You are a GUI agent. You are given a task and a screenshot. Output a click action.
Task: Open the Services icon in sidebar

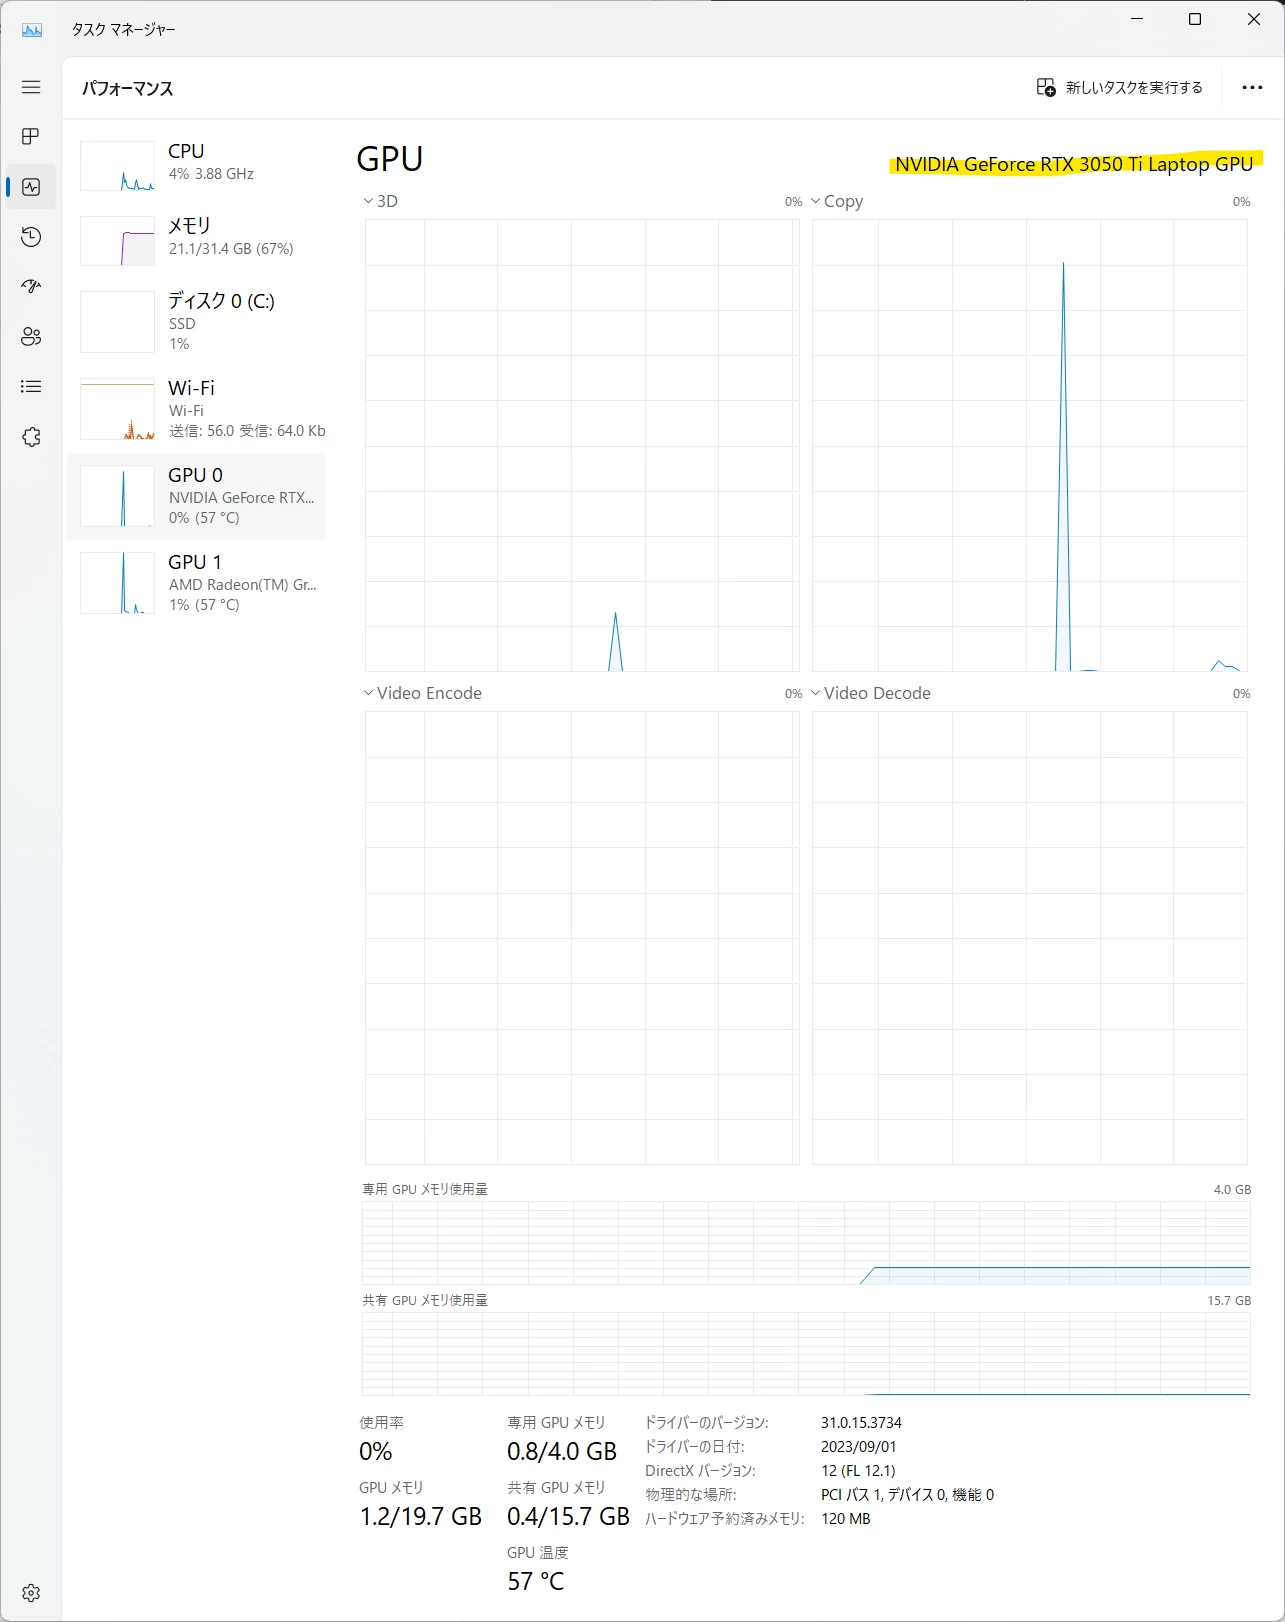click(31, 437)
